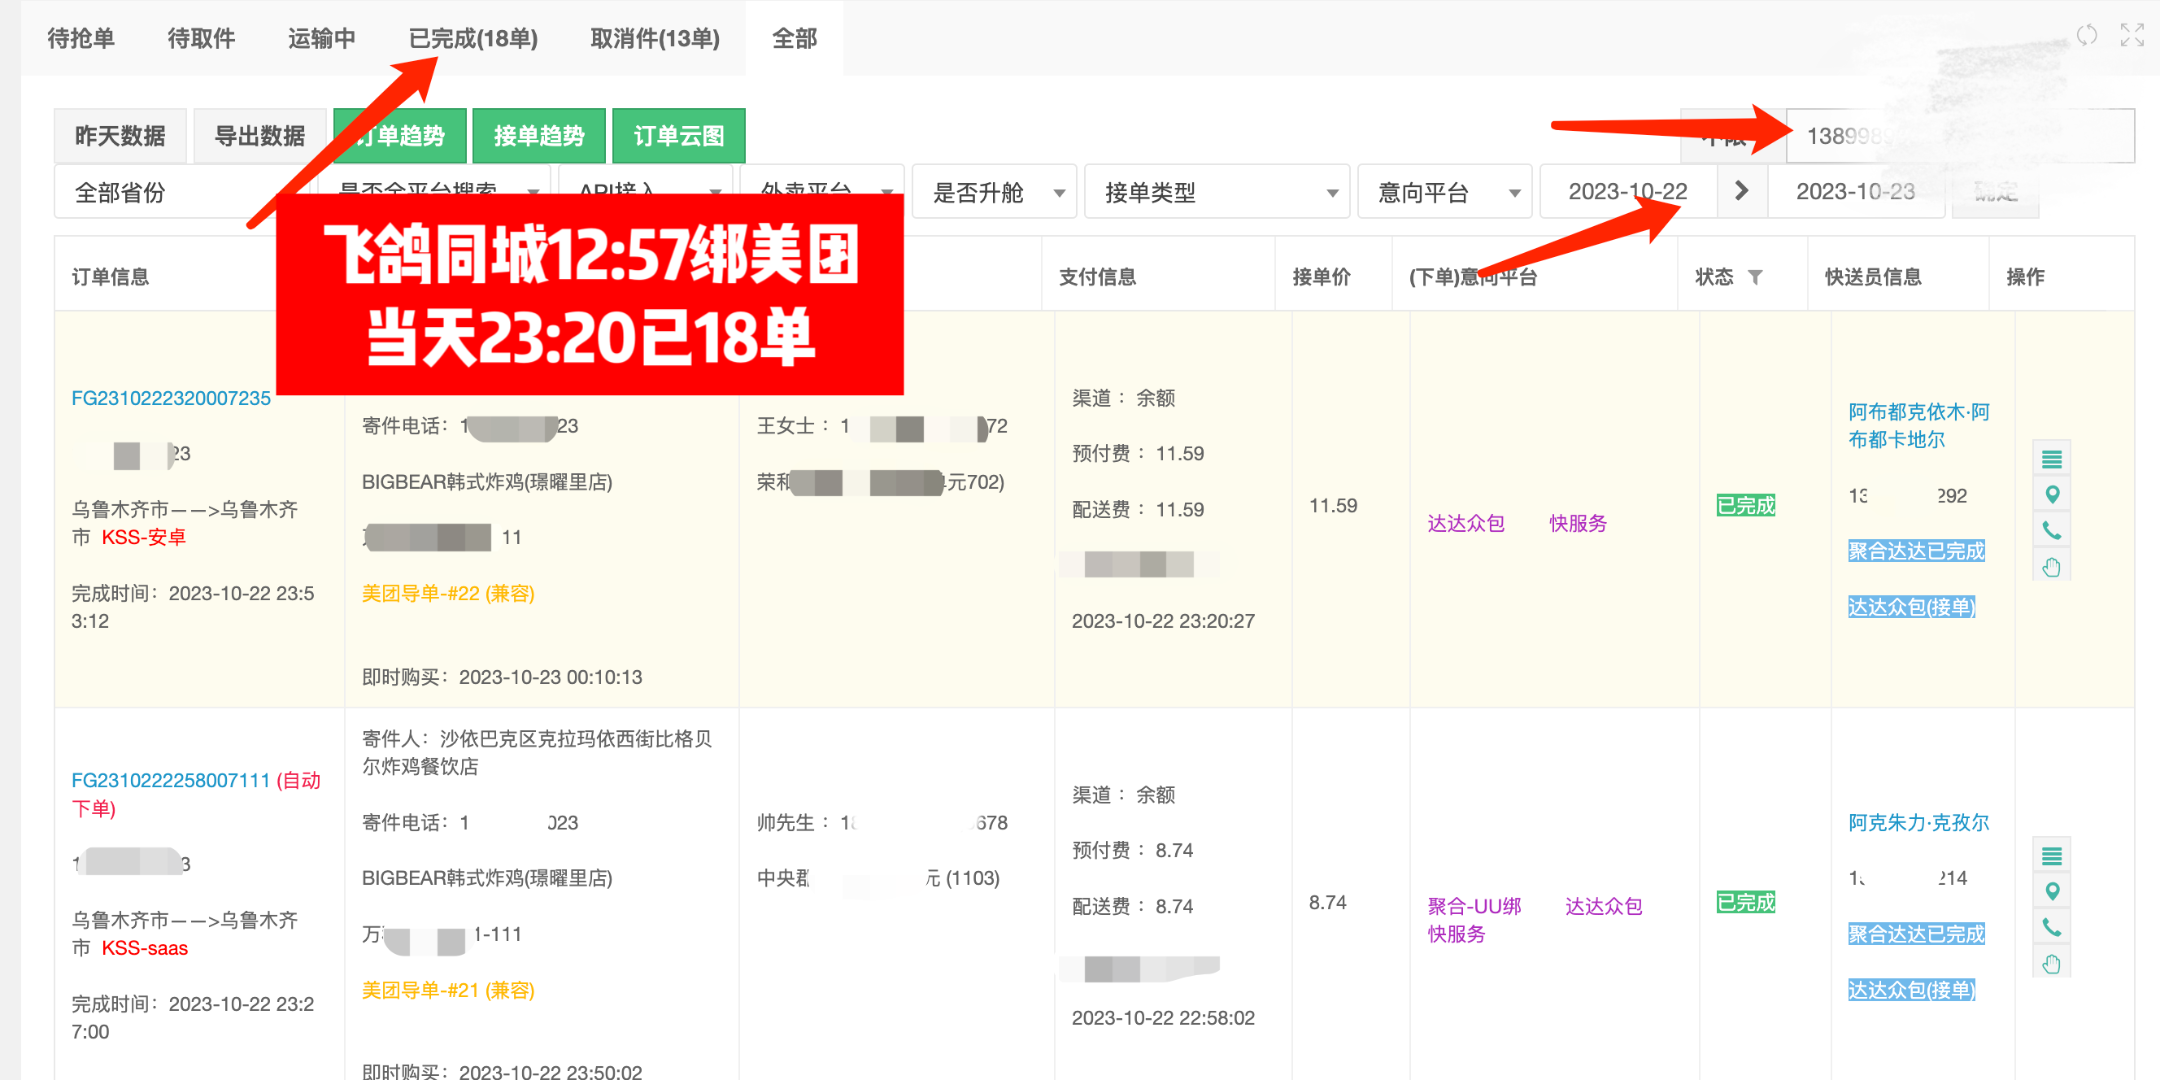
Task: Expand the 是否升舱 dropdown
Action: click(x=994, y=192)
